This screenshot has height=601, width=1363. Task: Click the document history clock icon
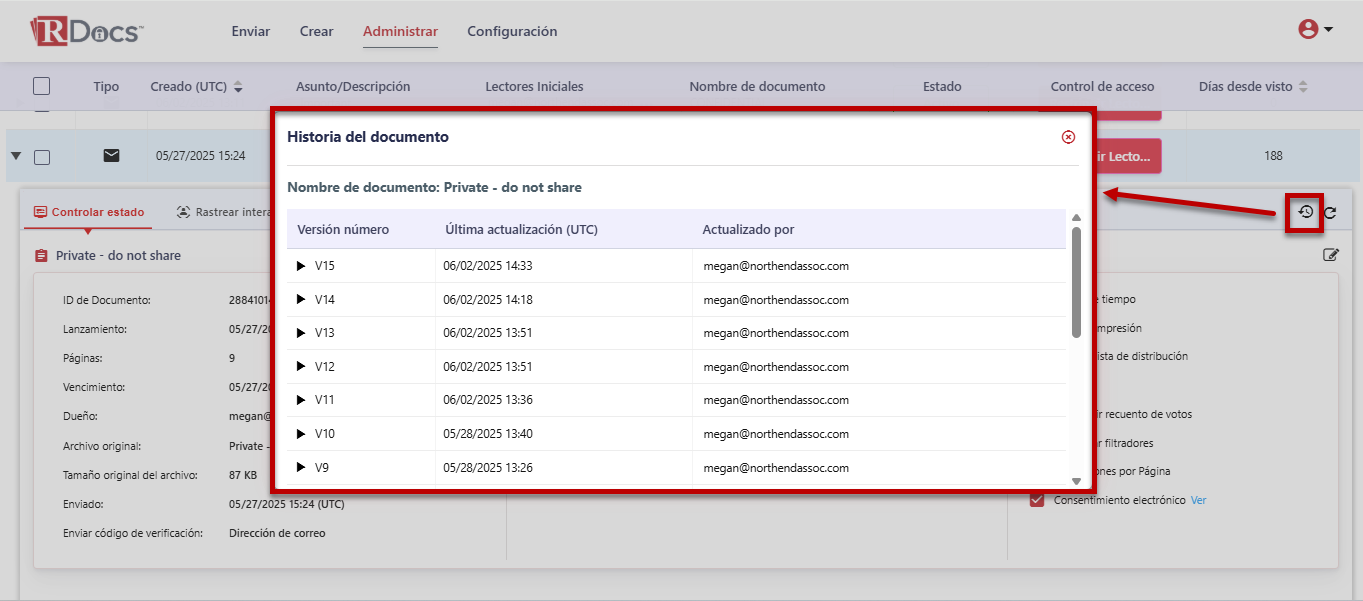[x=1305, y=212]
